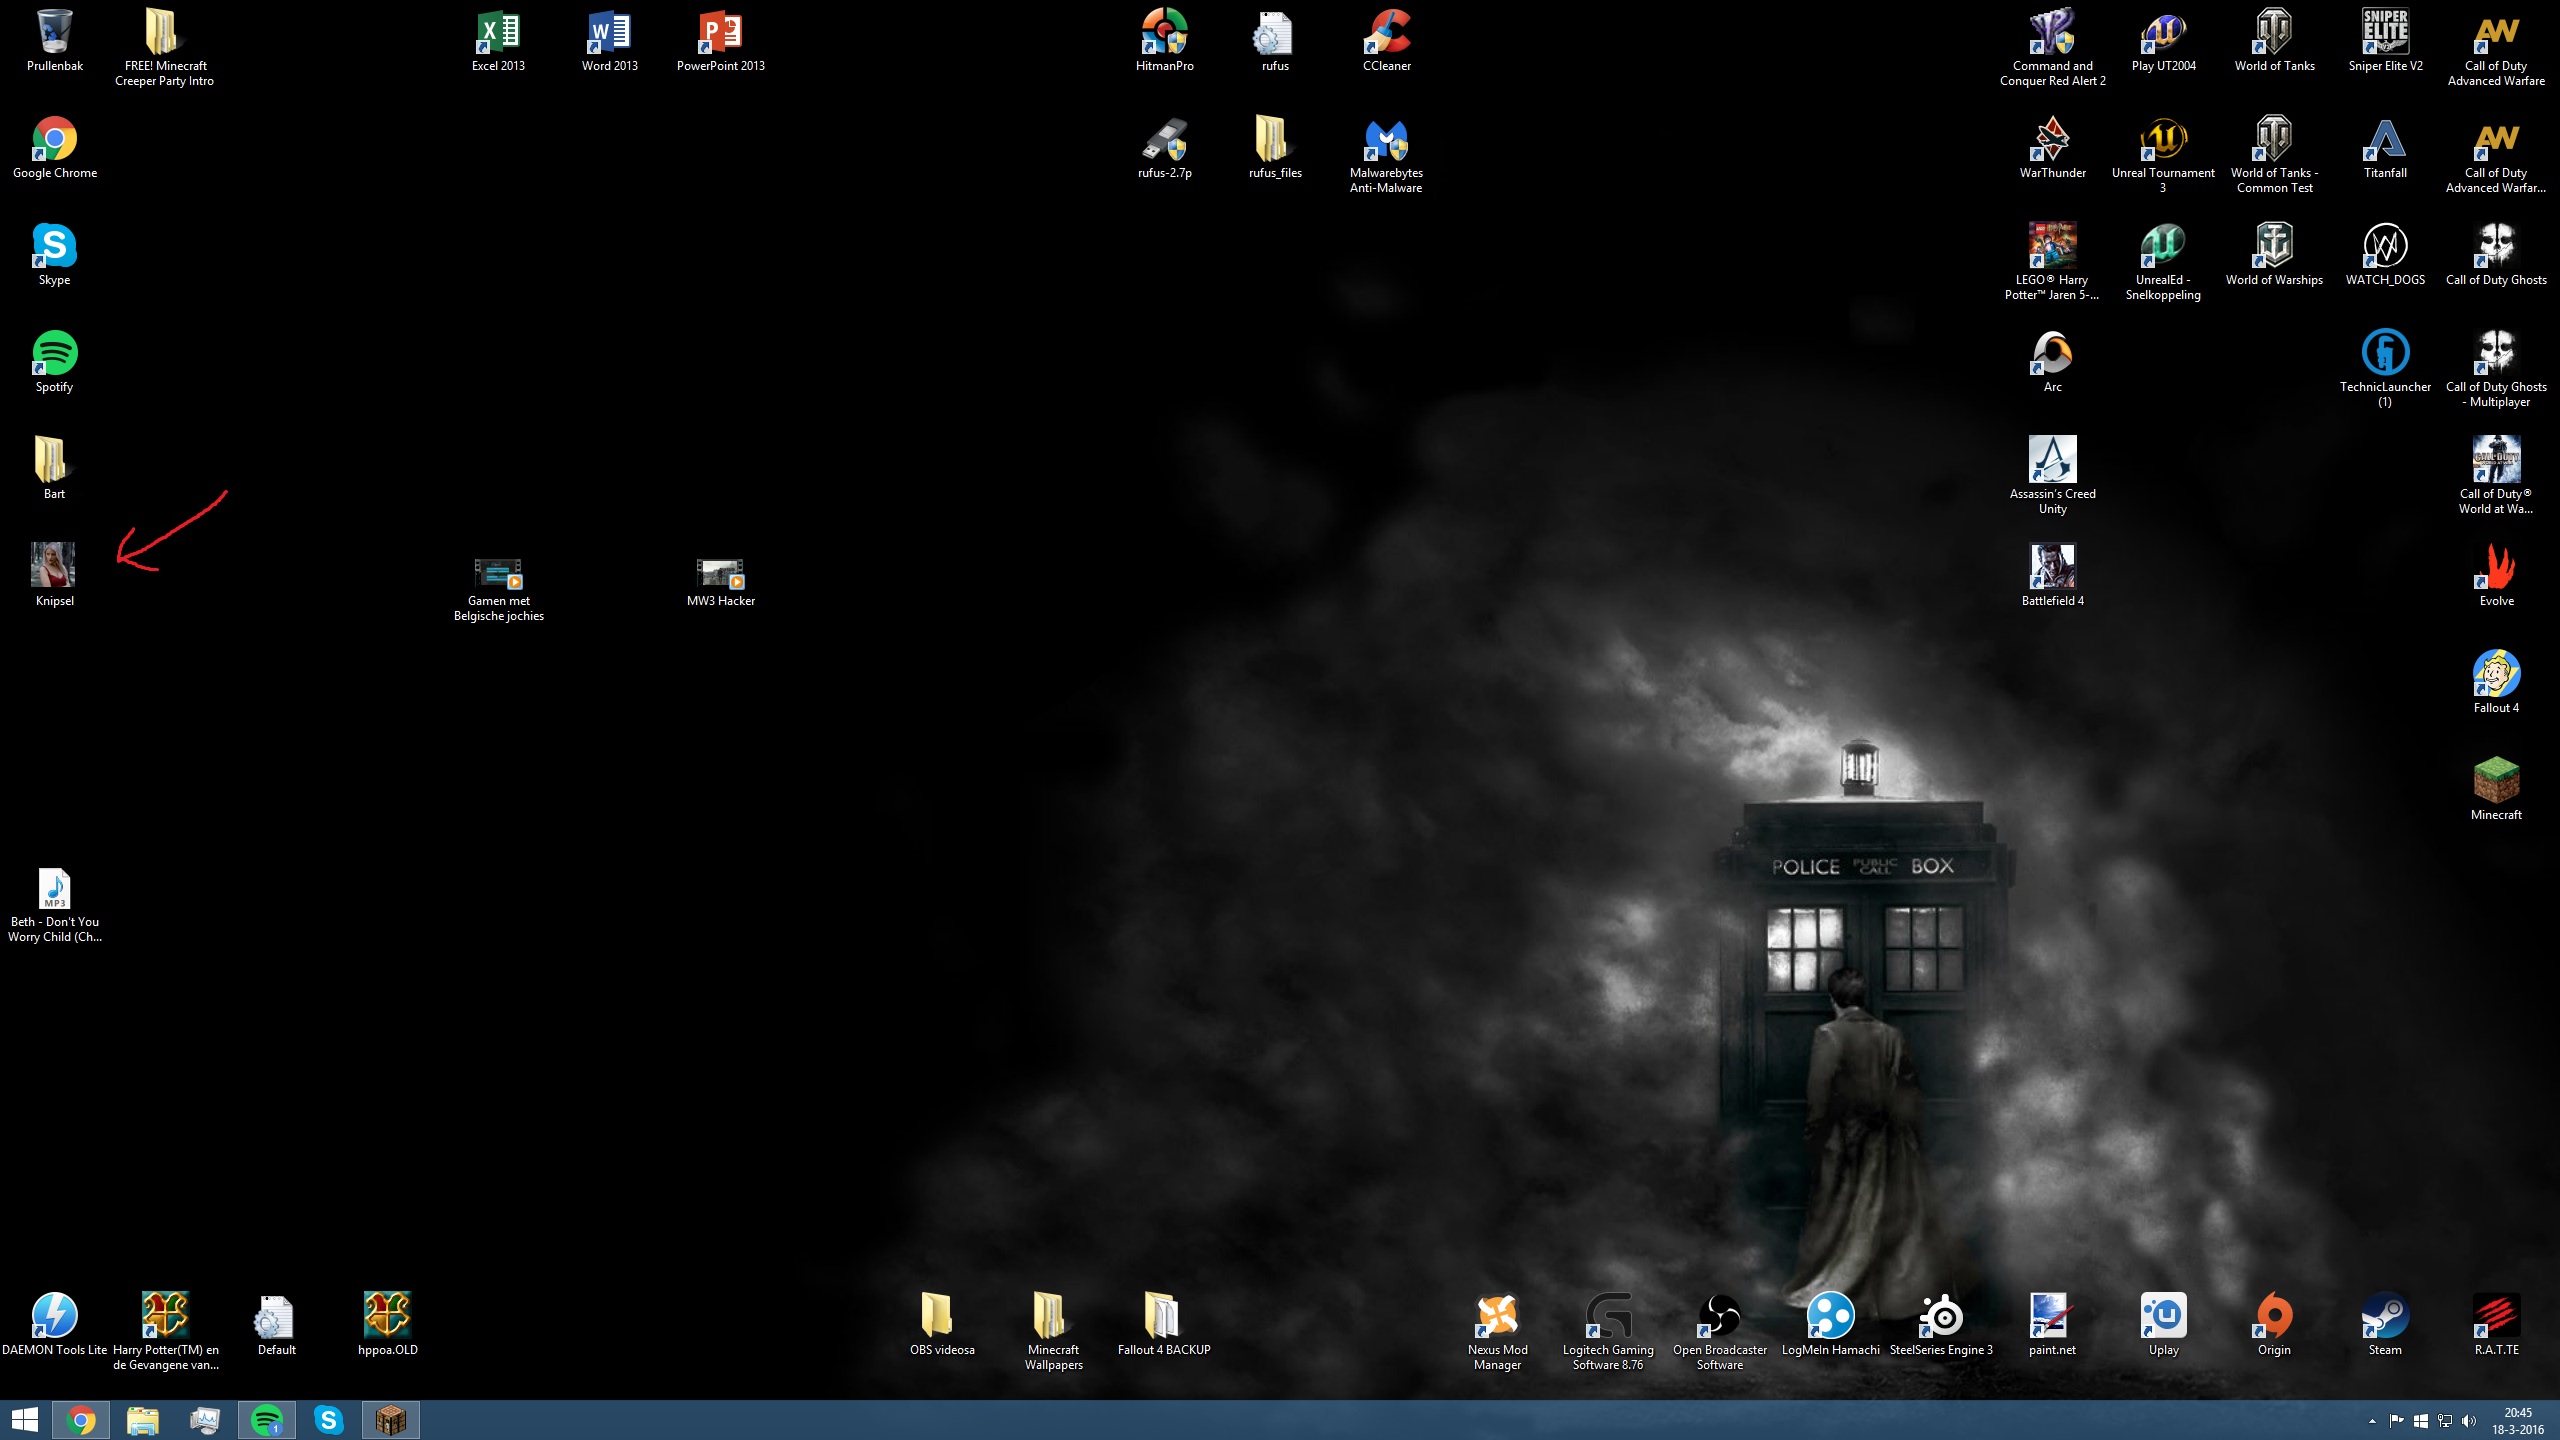Select the MW3 Hacker video file
The height and width of the screenshot is (1440, 2560).
(x=720, y=583)
